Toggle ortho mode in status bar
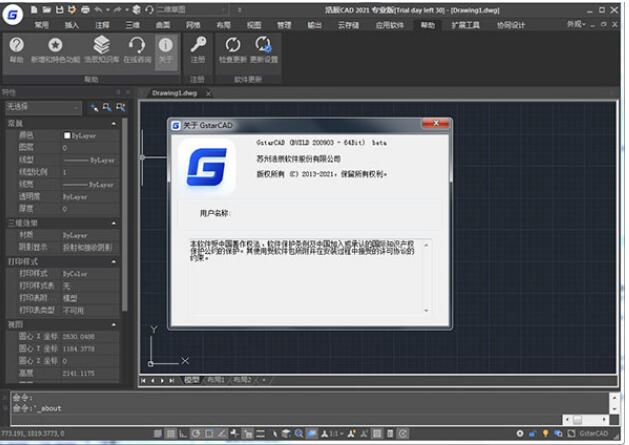629x445 pixels. pyautogui.click(x=183, y=433)
